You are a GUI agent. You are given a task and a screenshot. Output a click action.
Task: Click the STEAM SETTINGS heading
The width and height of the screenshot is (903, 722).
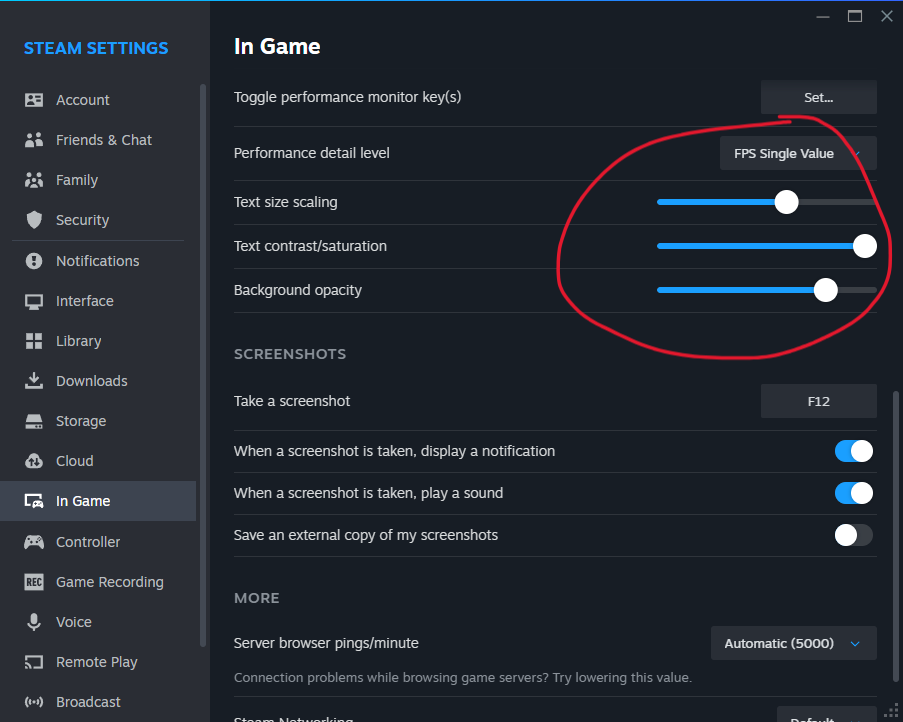tap(96, 48)
